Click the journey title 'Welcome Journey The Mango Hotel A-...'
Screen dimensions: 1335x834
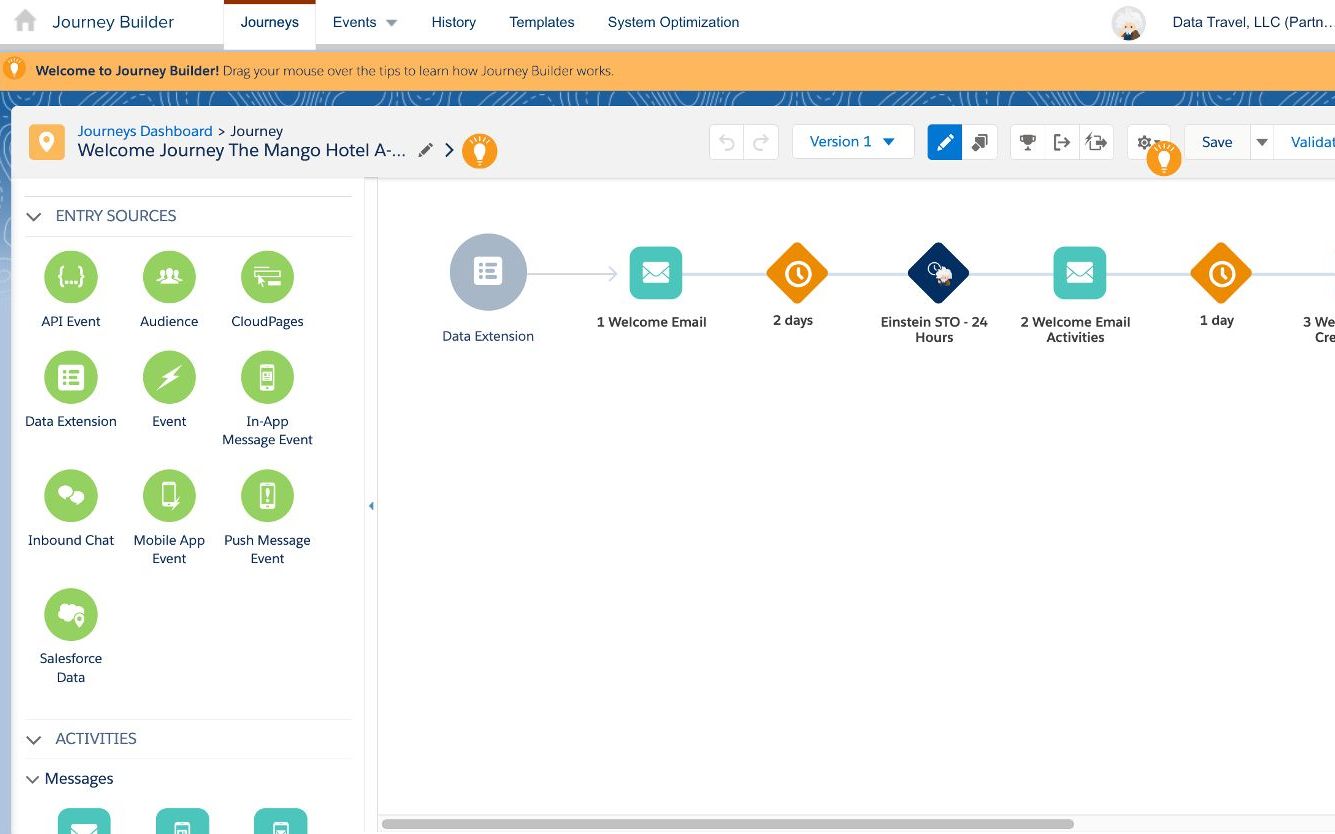242,151
